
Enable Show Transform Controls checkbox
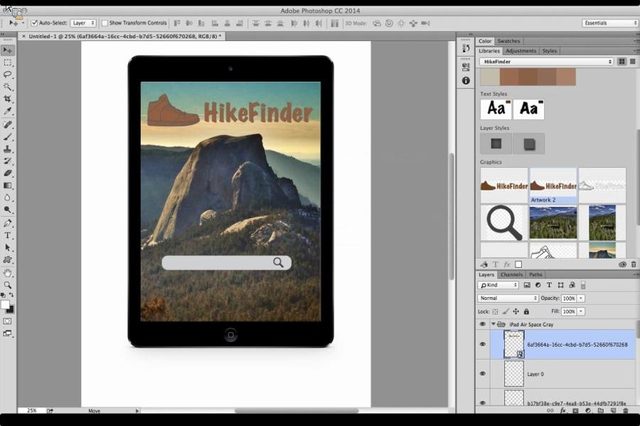tap(104, 23)
